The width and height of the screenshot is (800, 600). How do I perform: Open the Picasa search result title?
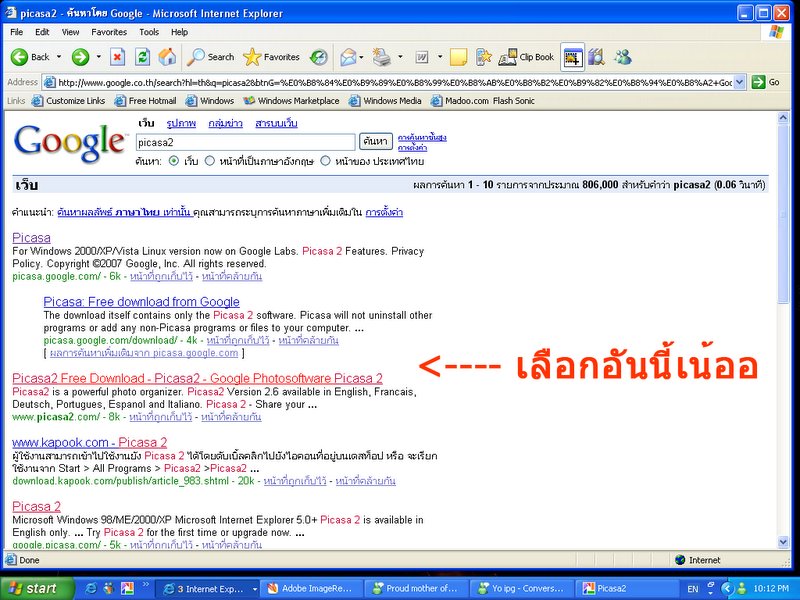coord(32,238)
